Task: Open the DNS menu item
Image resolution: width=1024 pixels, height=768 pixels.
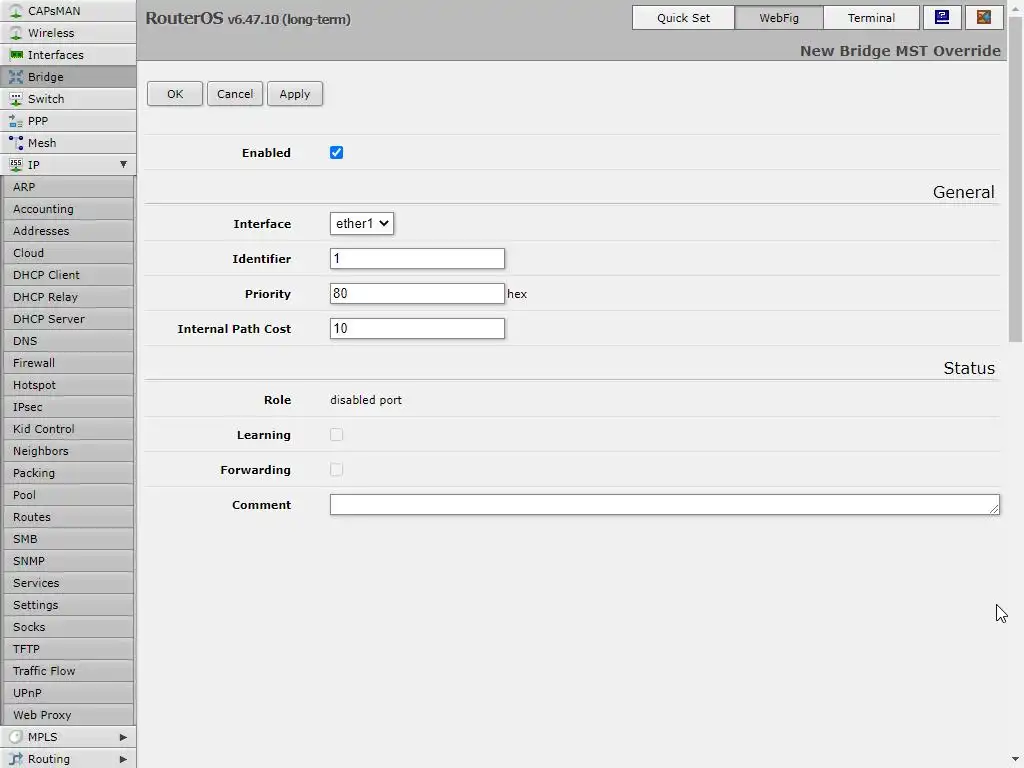Action: coord(69,341)
